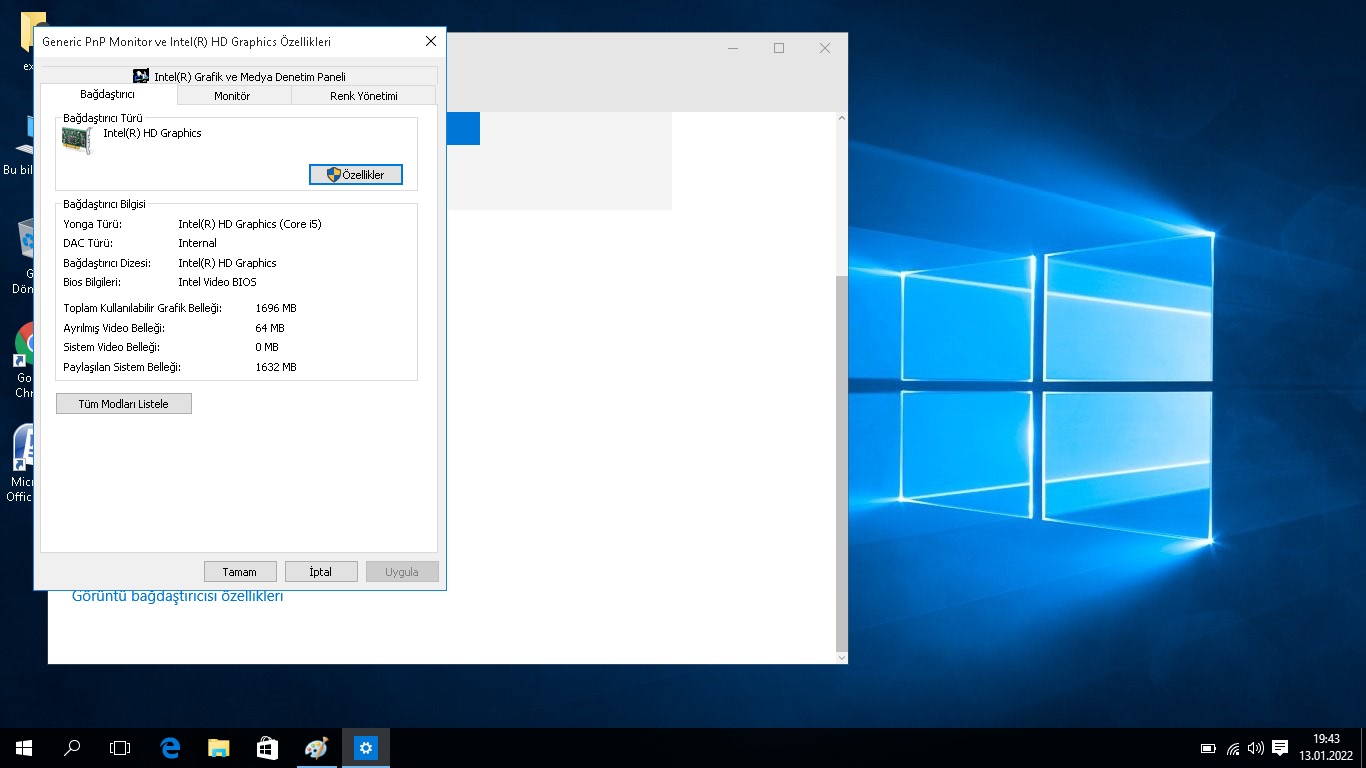
Task: Click the 1632 MB shared memory value
Action: (276, 367)
